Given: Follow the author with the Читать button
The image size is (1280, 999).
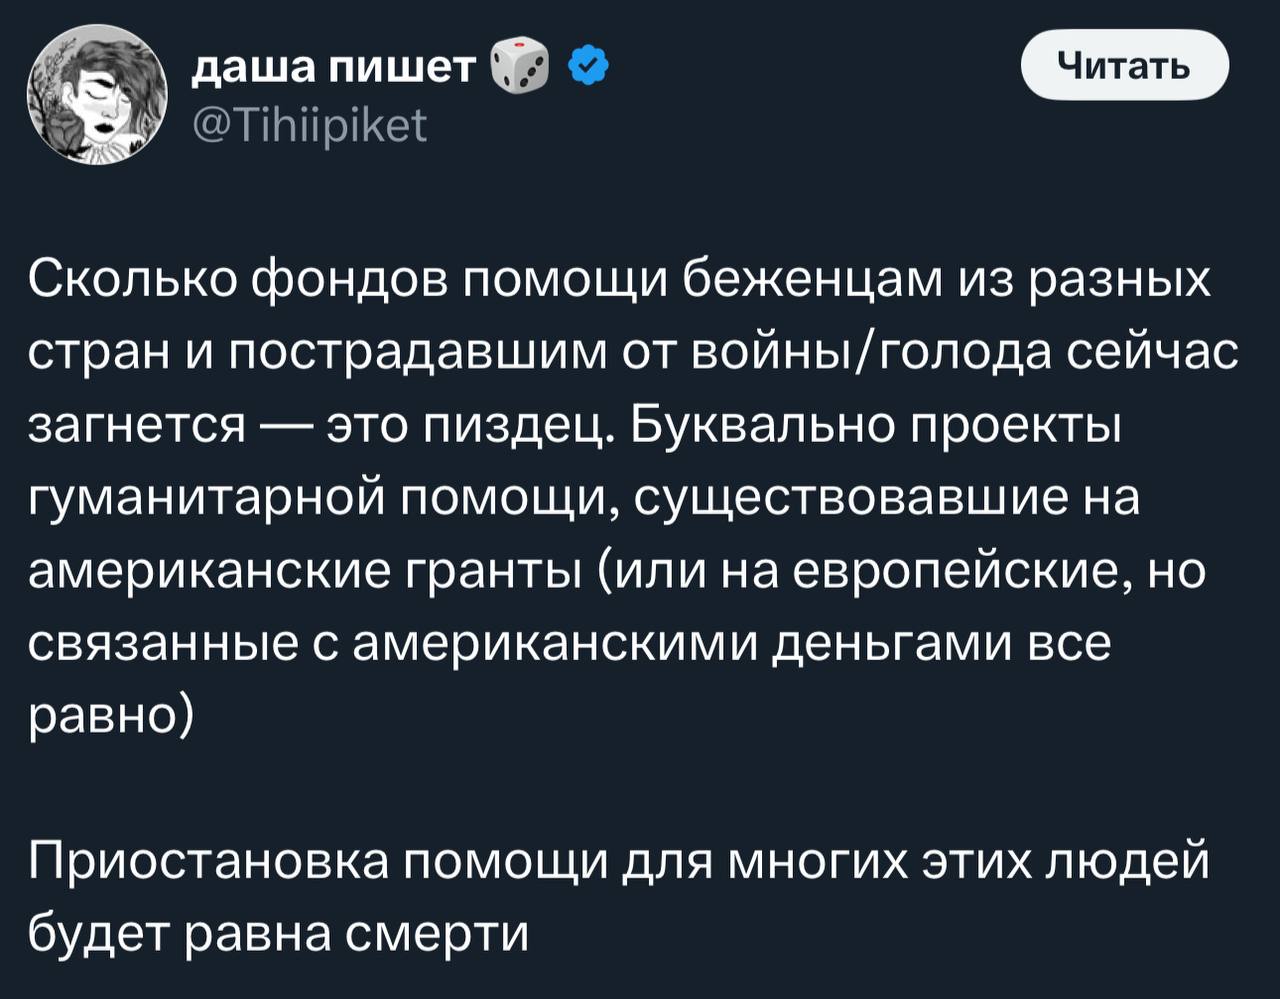Looking at the screenshot, I should [1125, 65].
